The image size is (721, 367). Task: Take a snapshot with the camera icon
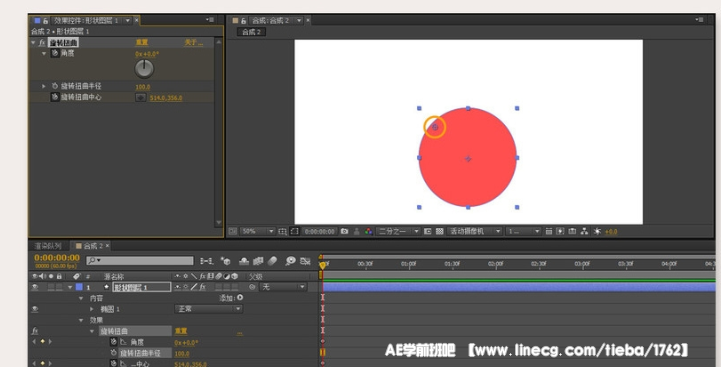[x=344, y=231]
